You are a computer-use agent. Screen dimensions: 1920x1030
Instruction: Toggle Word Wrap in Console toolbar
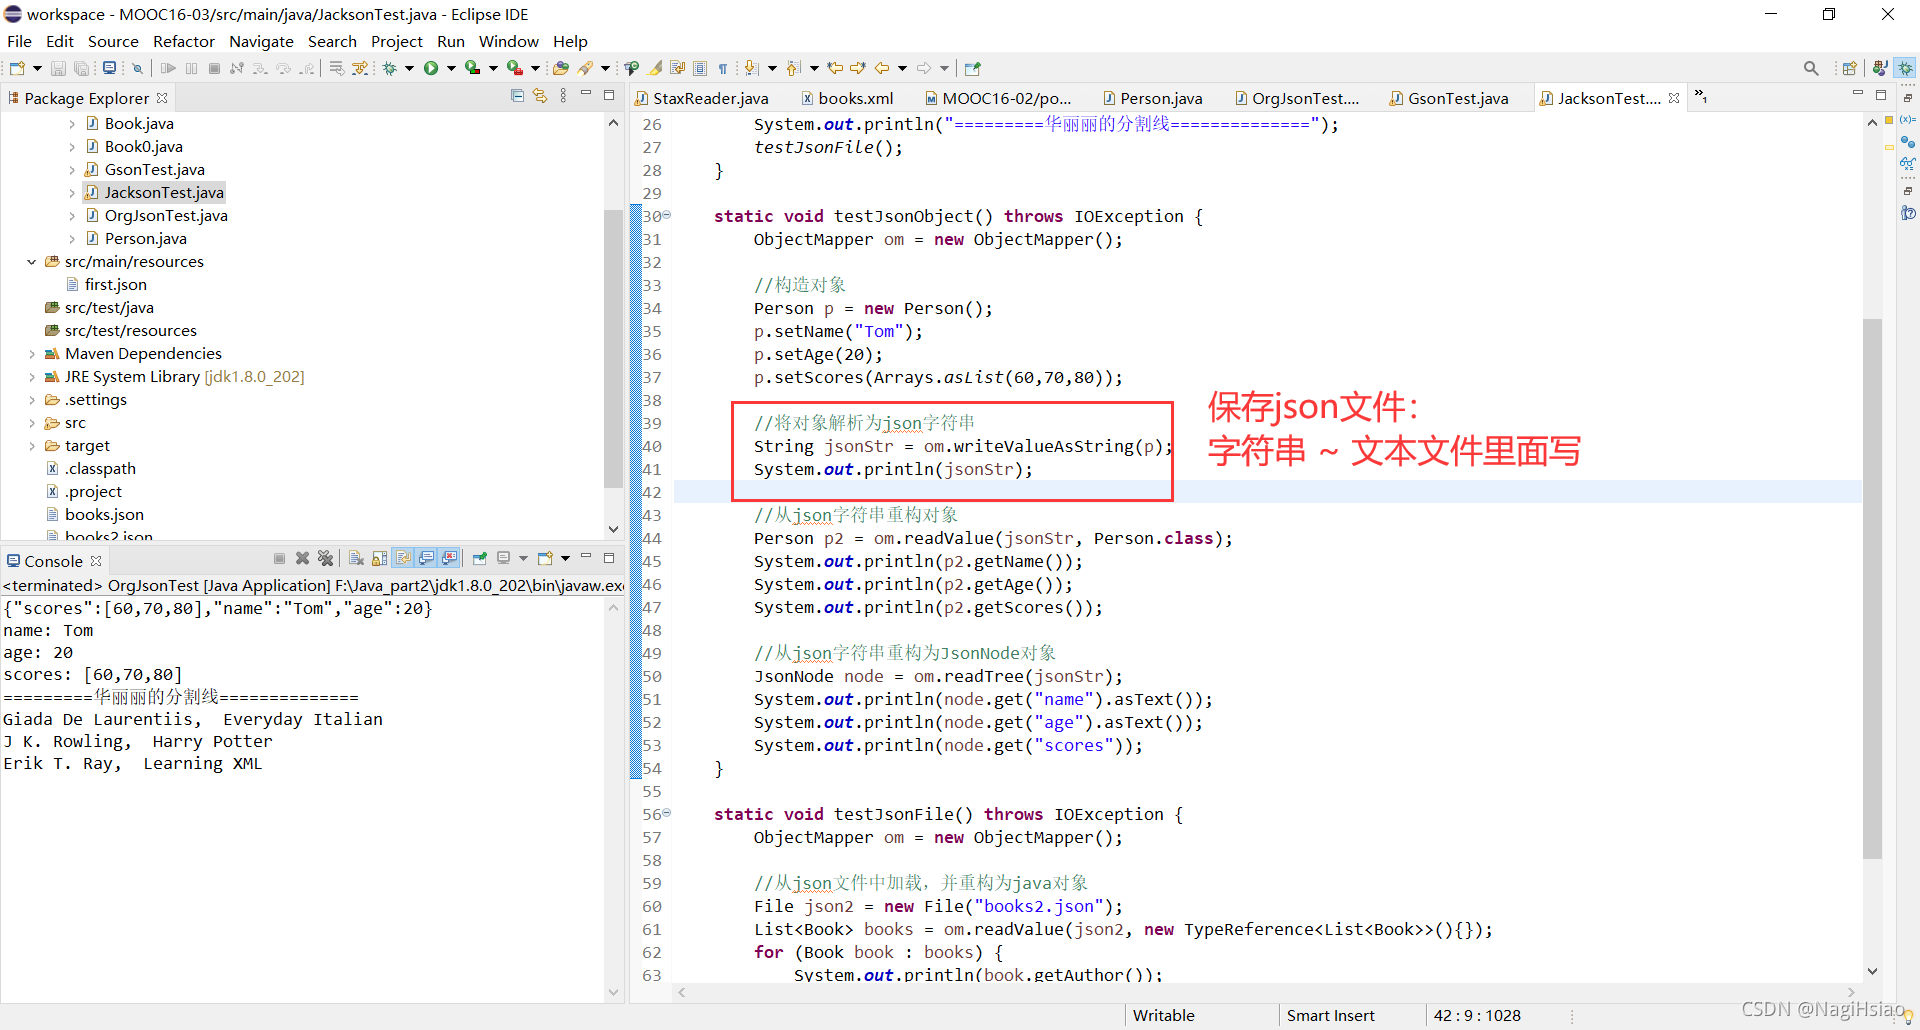point(403,558)
